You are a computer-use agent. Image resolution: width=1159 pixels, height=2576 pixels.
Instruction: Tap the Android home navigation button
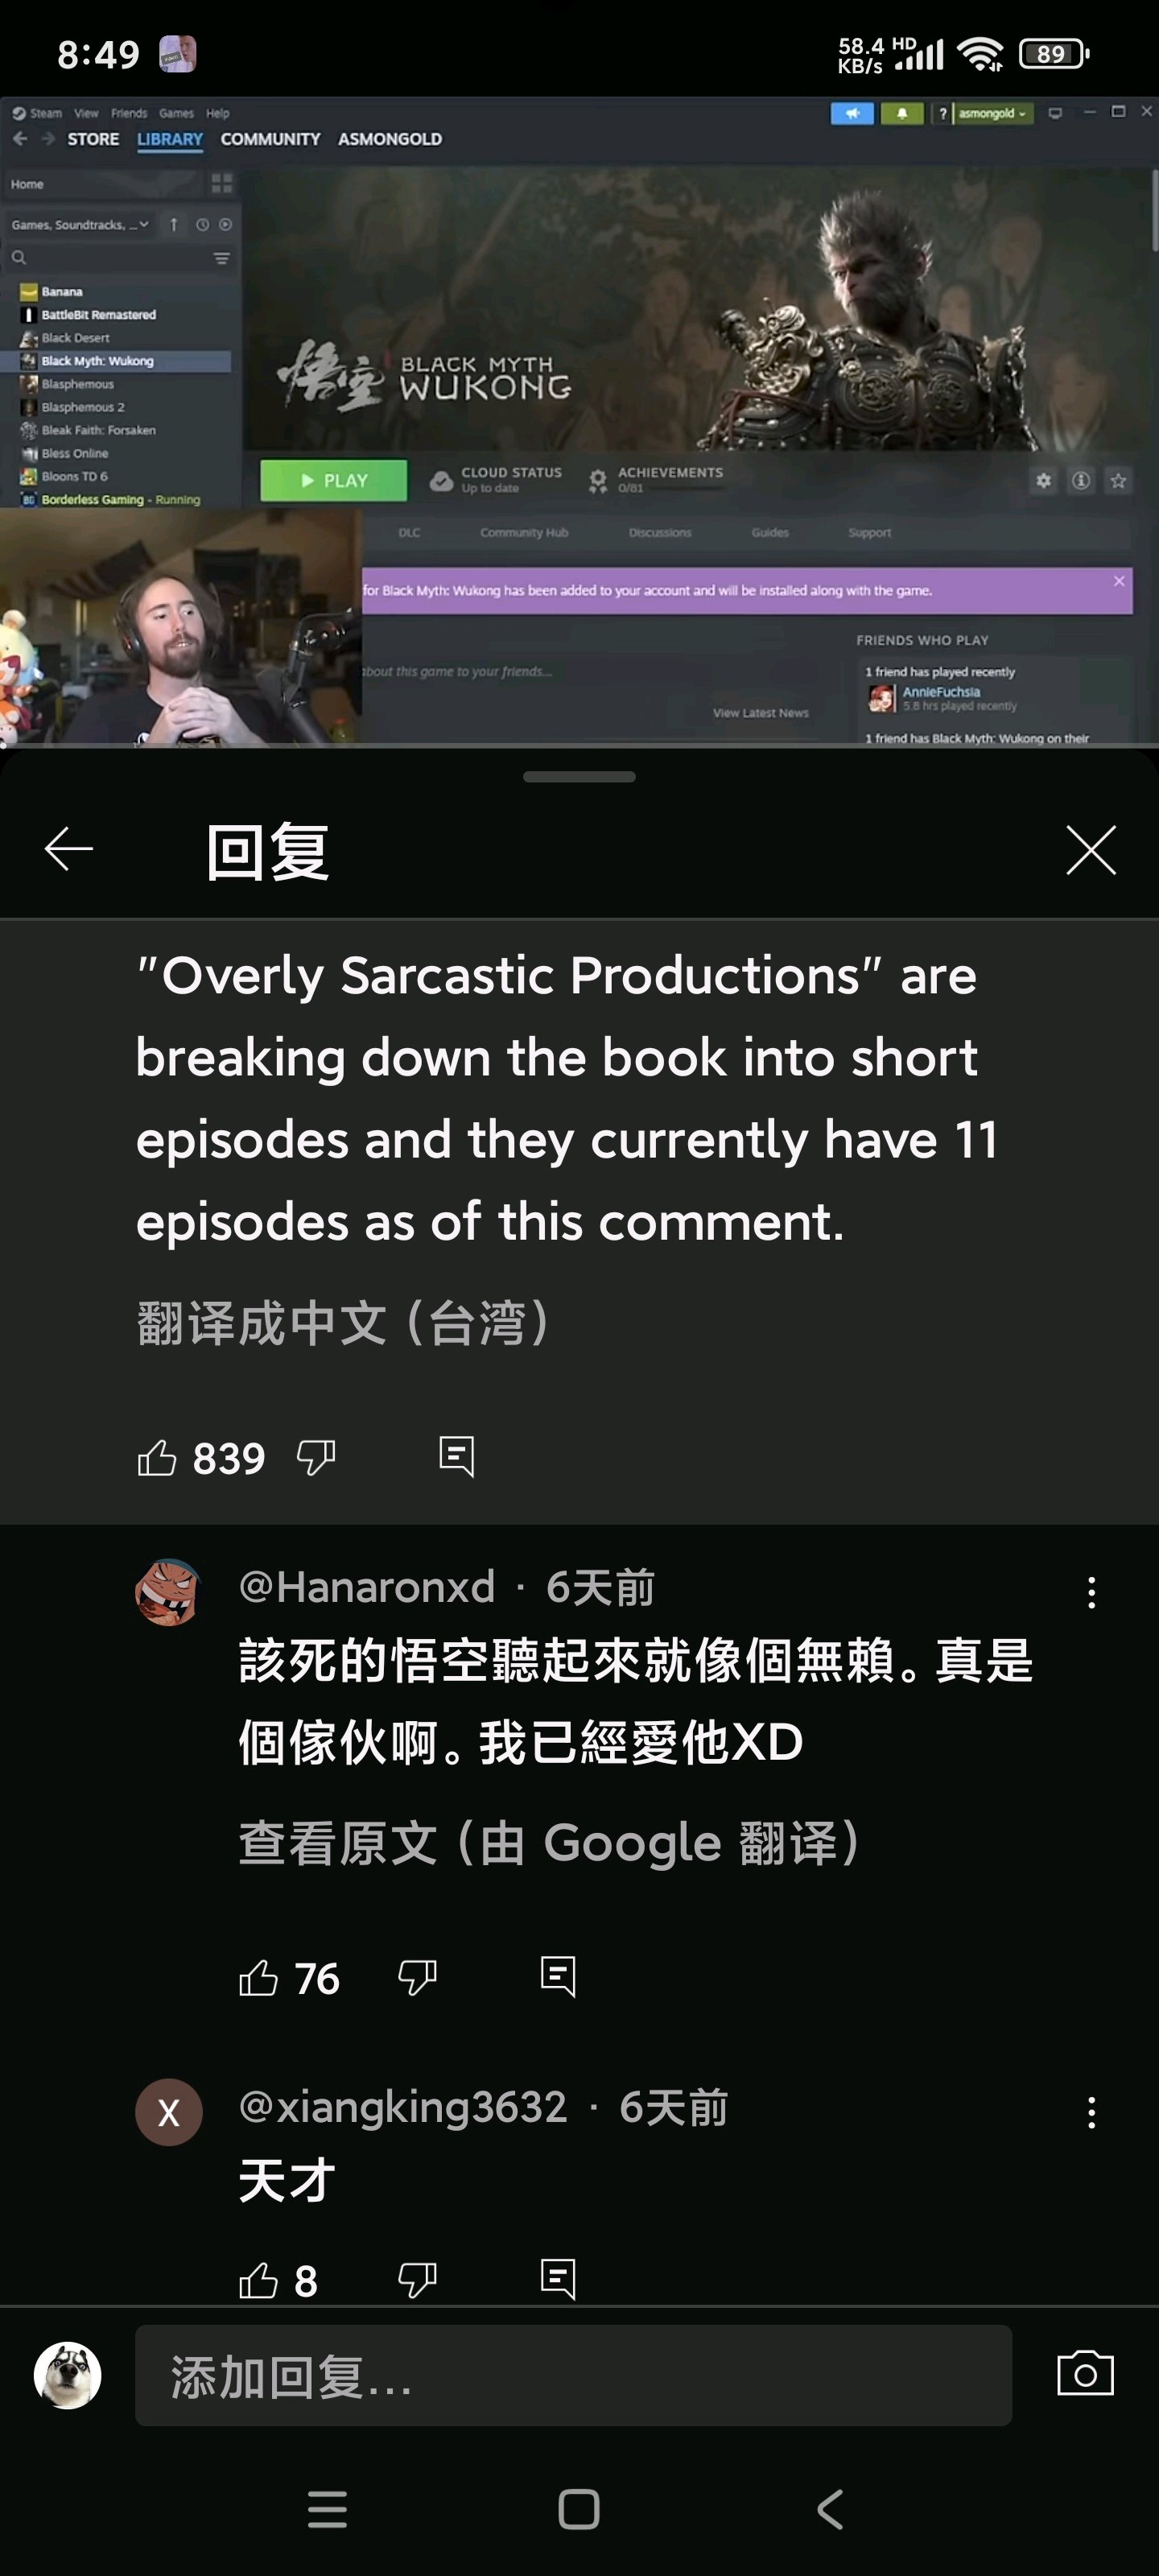tap(579, 2509)
